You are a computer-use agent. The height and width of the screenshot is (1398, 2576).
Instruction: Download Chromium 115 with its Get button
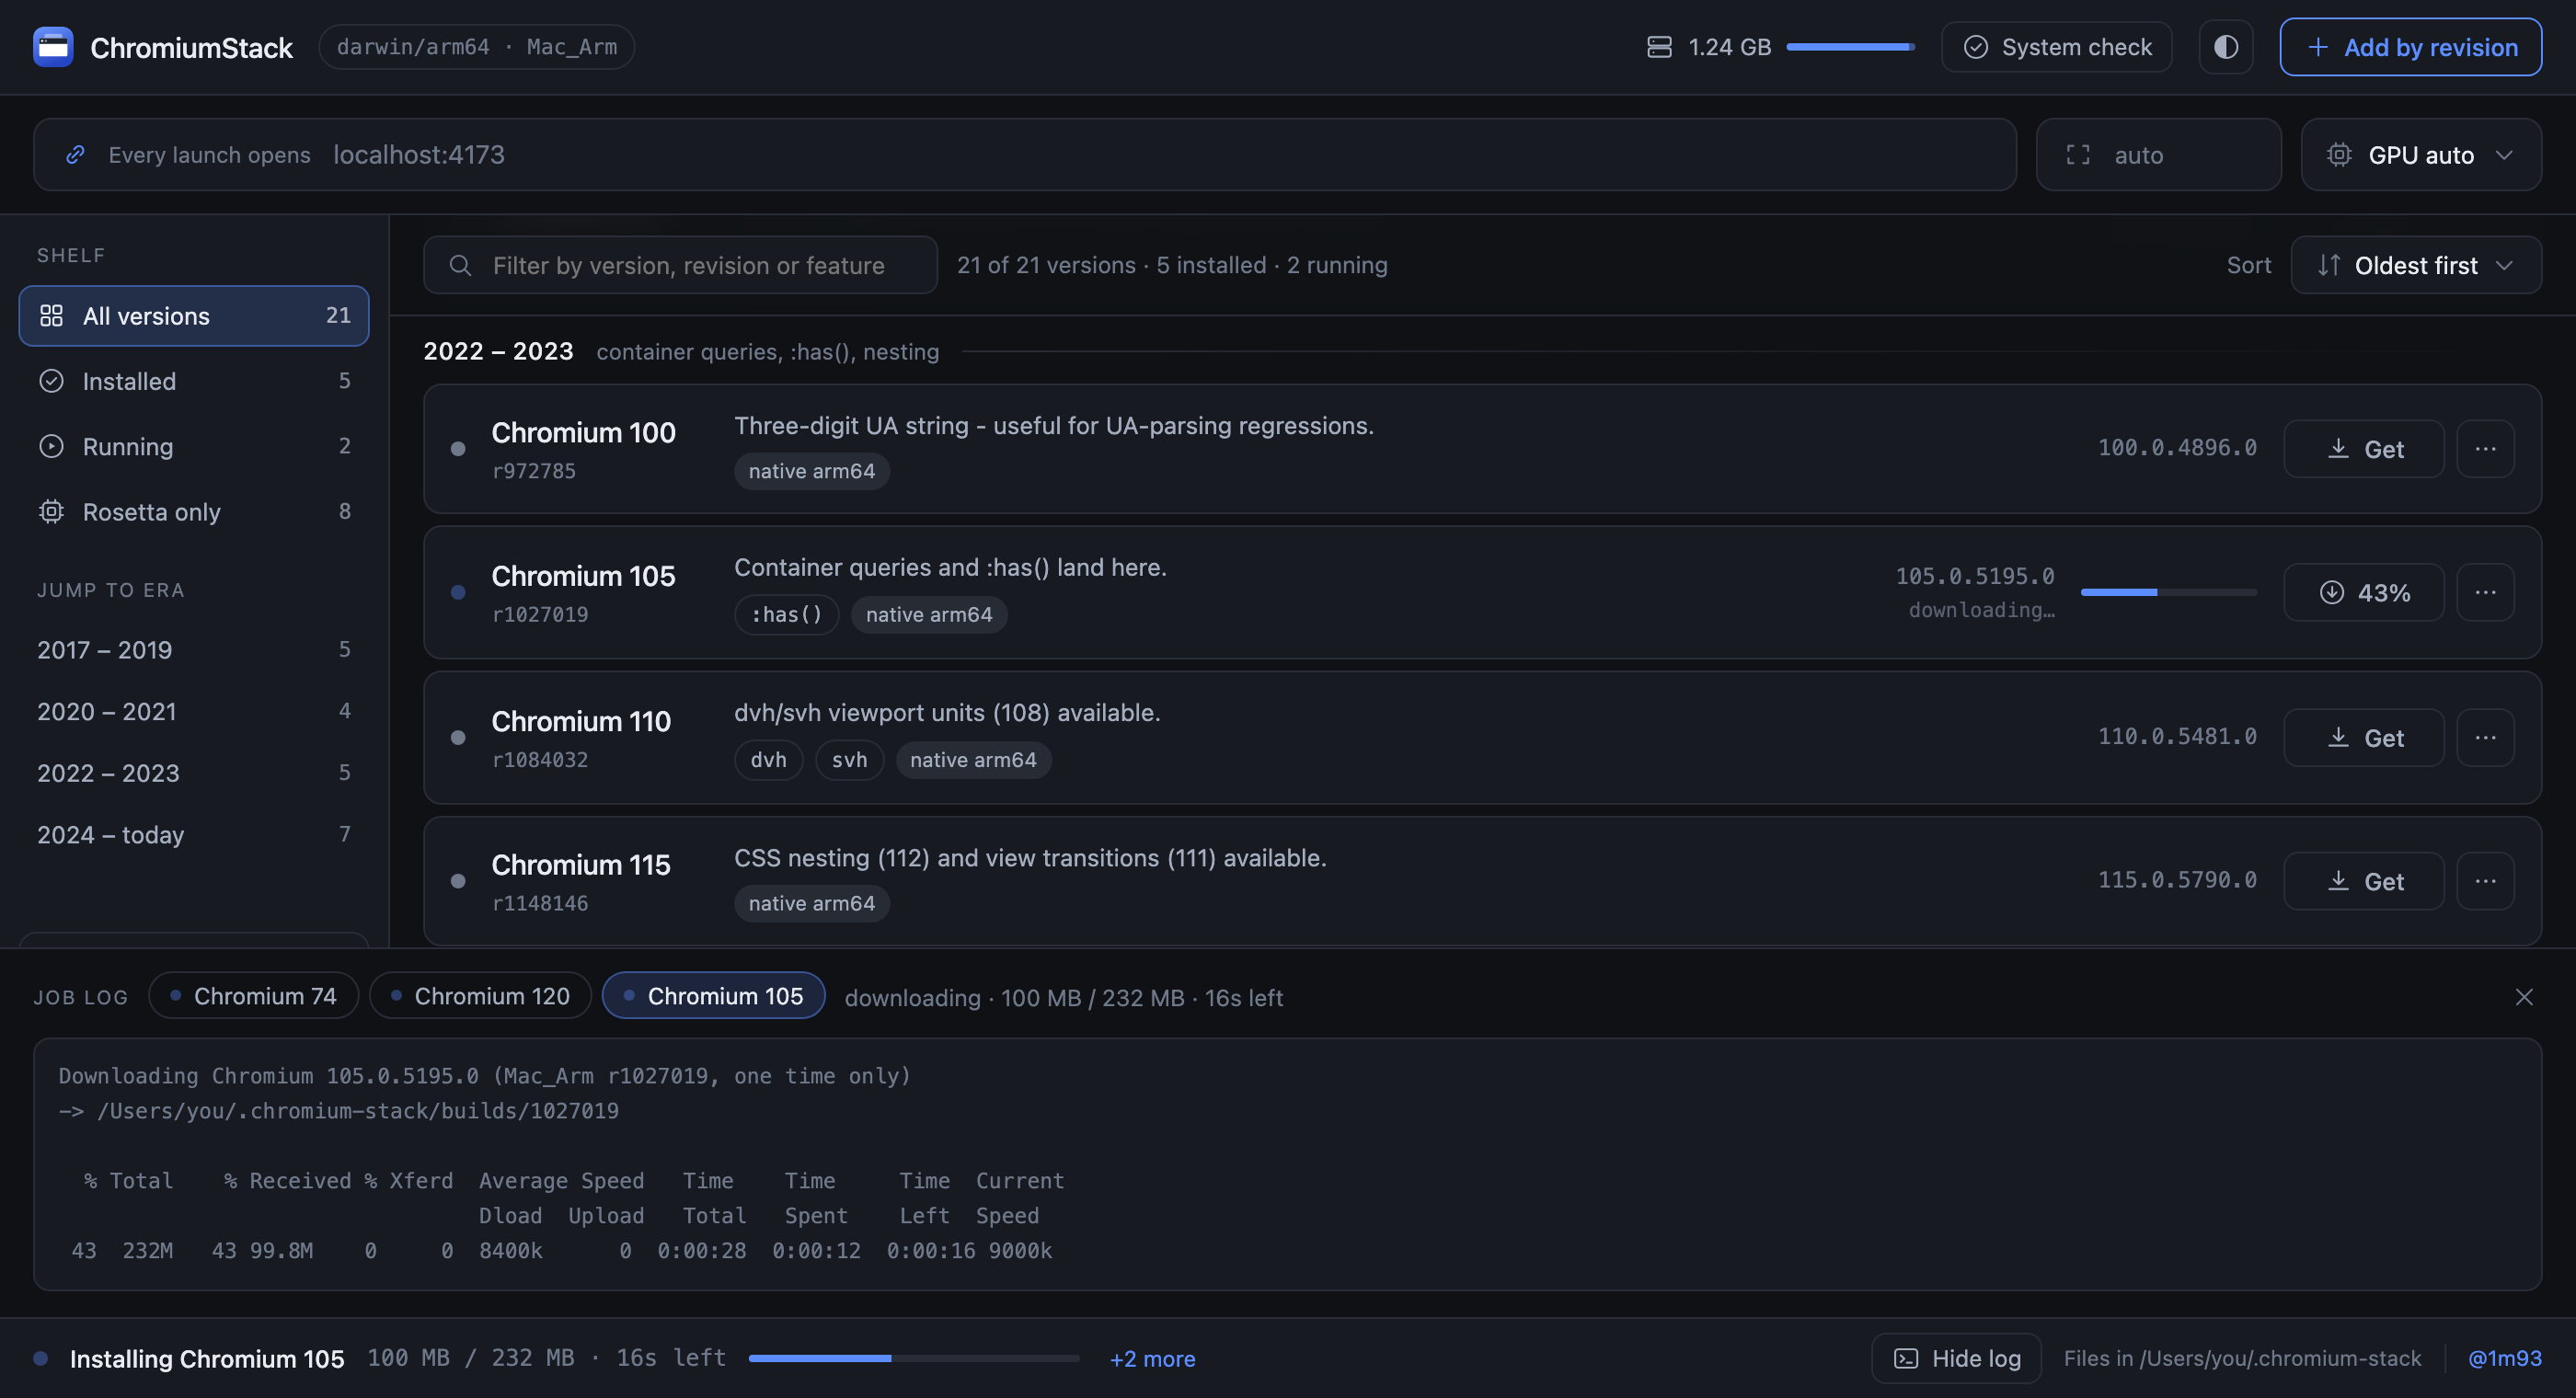coord(2364,881)
